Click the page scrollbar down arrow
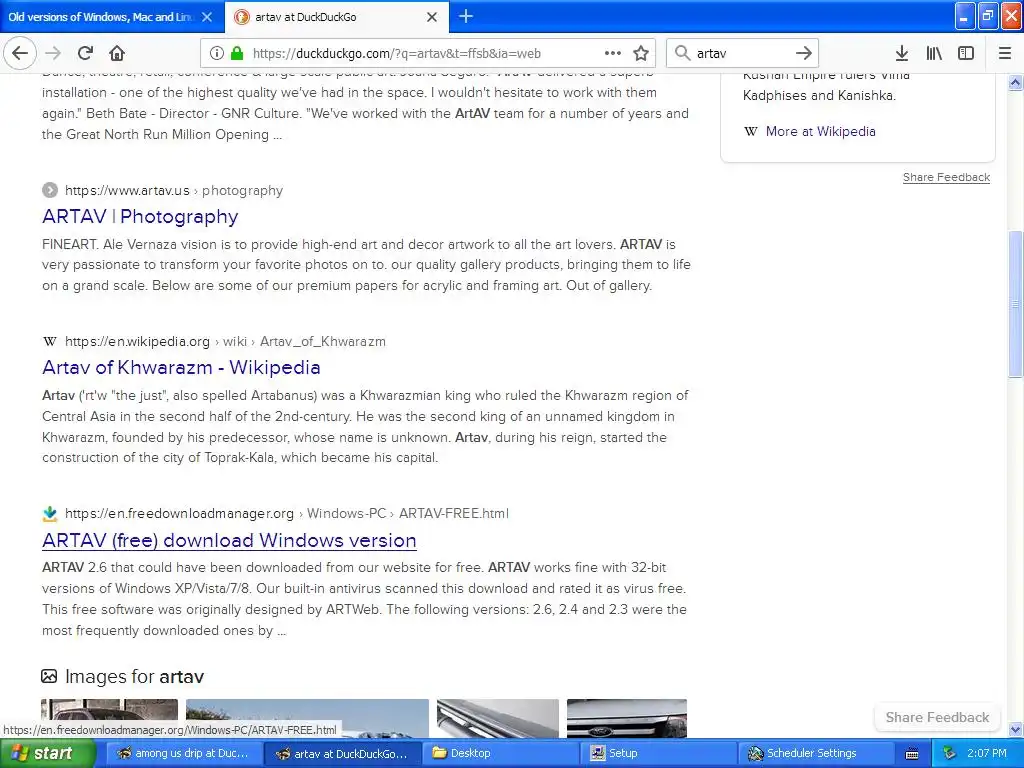The width and height of the screenshot is (1024, 768). coord(1015,729)
